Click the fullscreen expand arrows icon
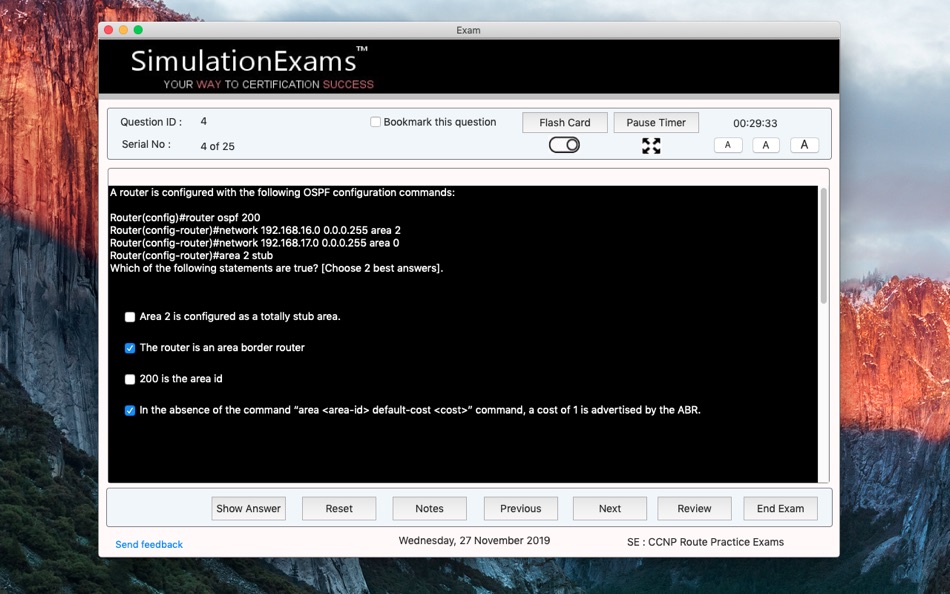Image resolution: width=950 pixels, height=594 pixels. click(x=651, y=145)
